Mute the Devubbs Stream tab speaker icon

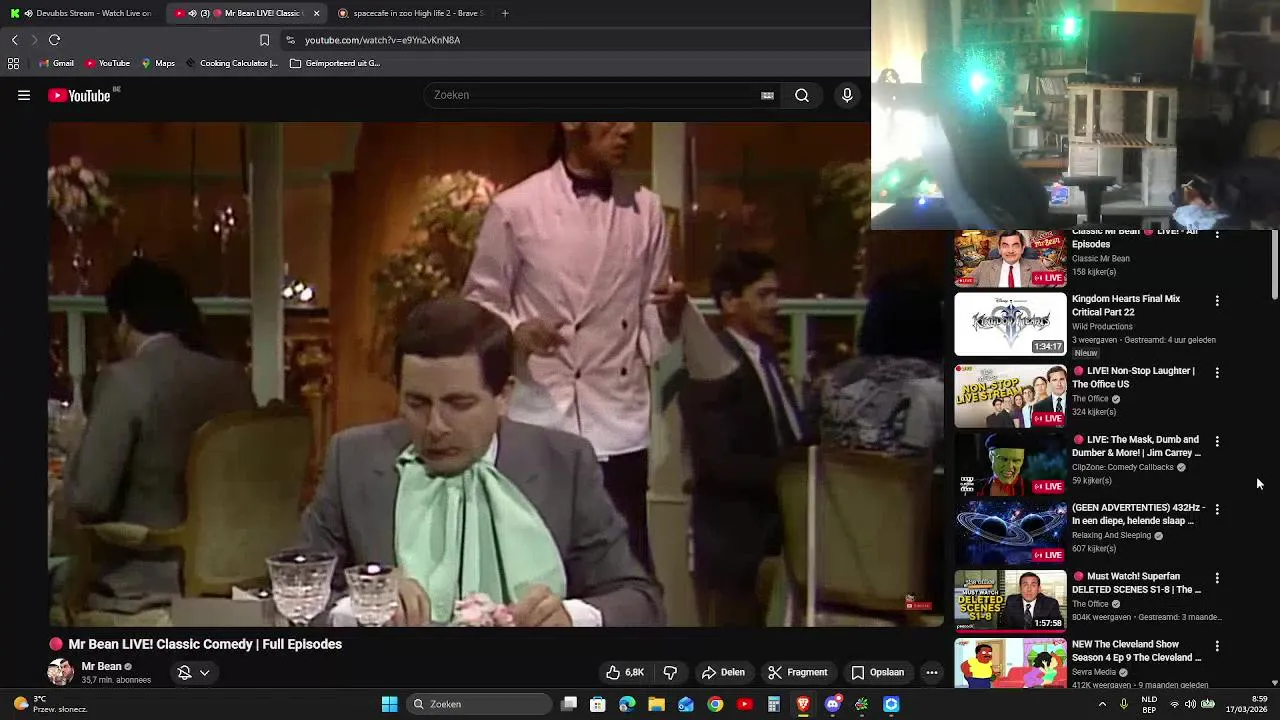(28, 13)
